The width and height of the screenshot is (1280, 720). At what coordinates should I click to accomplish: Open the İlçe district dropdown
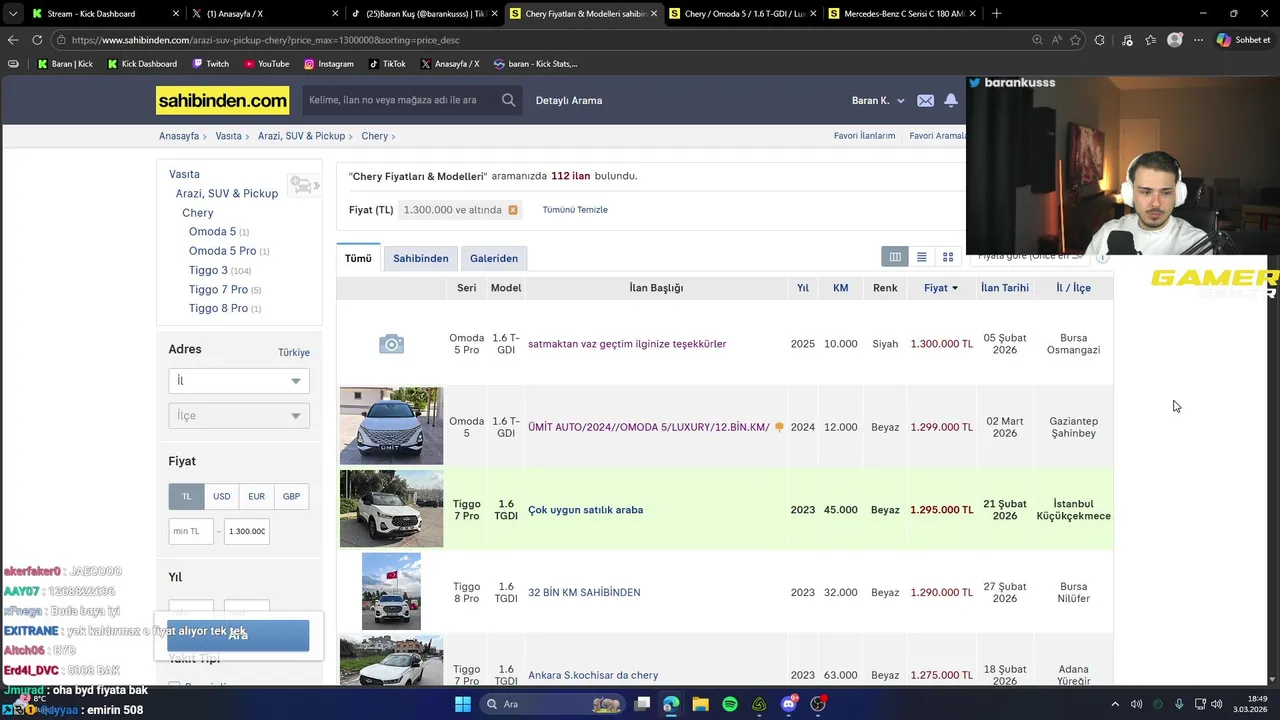[239, 416]
